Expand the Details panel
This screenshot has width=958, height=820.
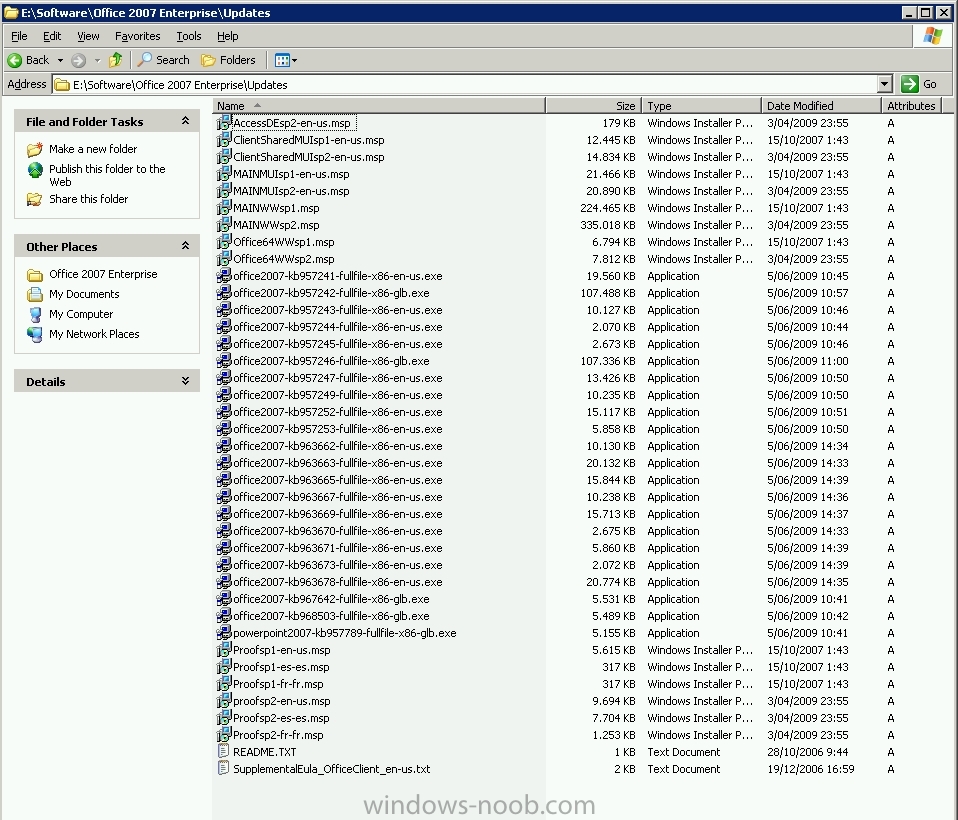[185, 381]
